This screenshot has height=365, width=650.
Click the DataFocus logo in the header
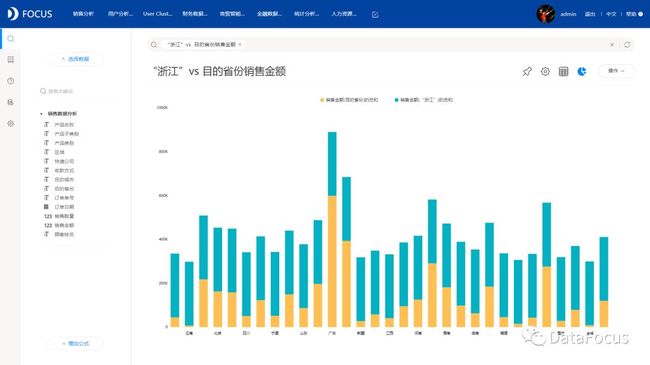point(30,14)
